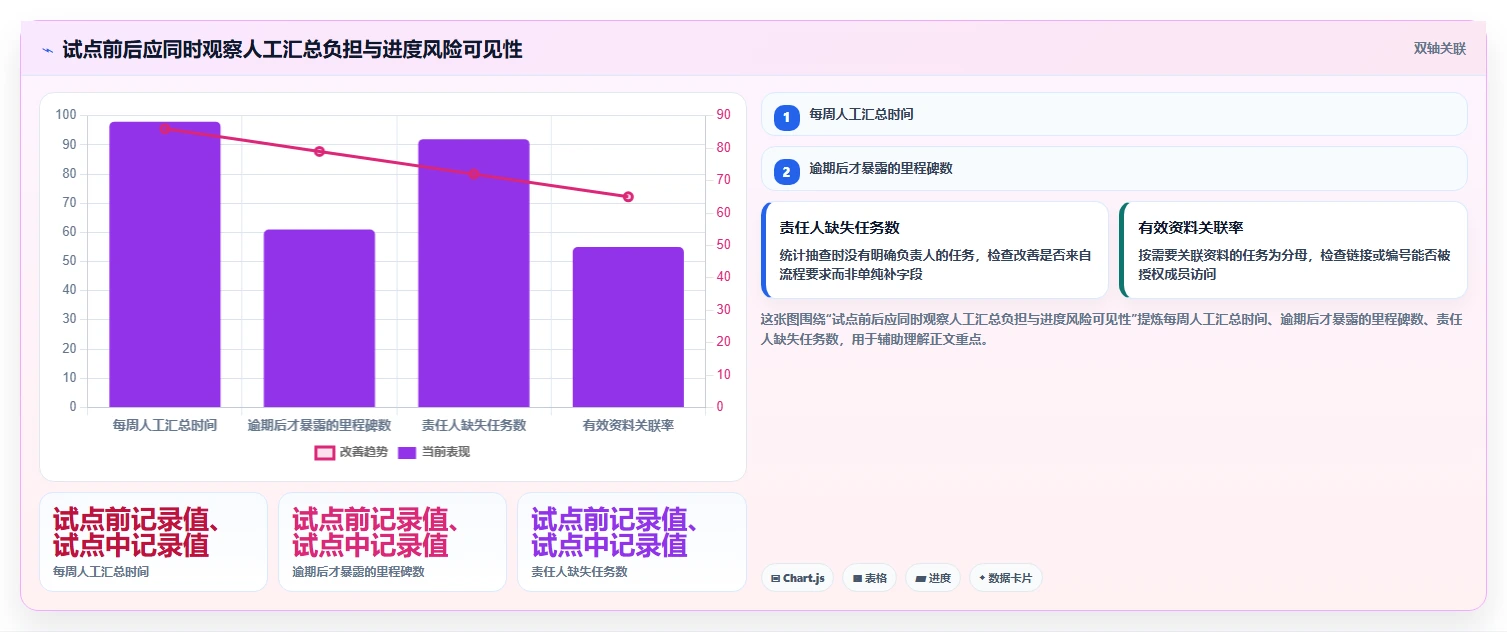Toggle the 改善趋势 legend swatch
The width and height of the screenshot is (1507, 632).
coord(325,452)
